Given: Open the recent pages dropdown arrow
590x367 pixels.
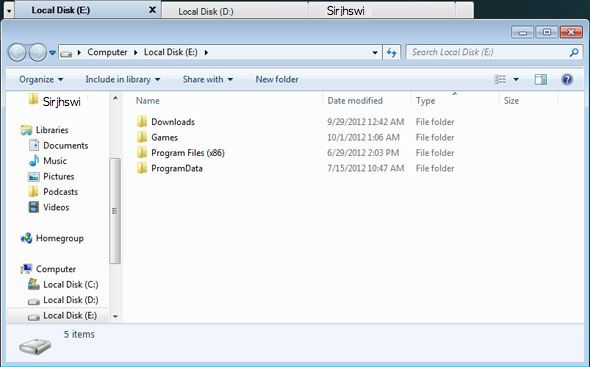Looking at the screenshot, I should pyautogui.click(x=53, y=53).
